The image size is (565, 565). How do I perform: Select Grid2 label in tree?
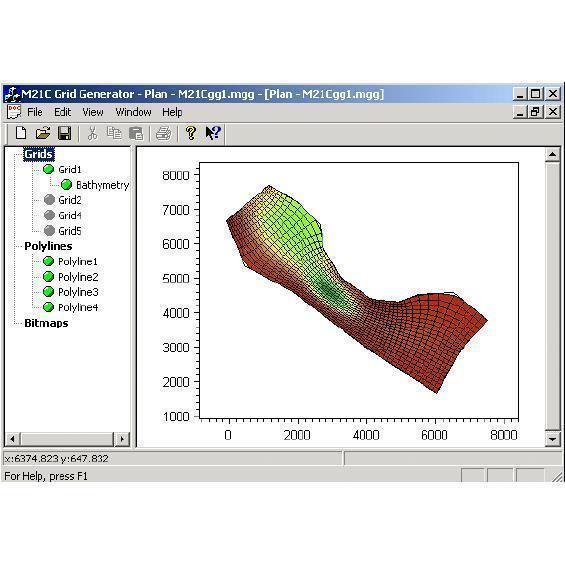(70, 200)
